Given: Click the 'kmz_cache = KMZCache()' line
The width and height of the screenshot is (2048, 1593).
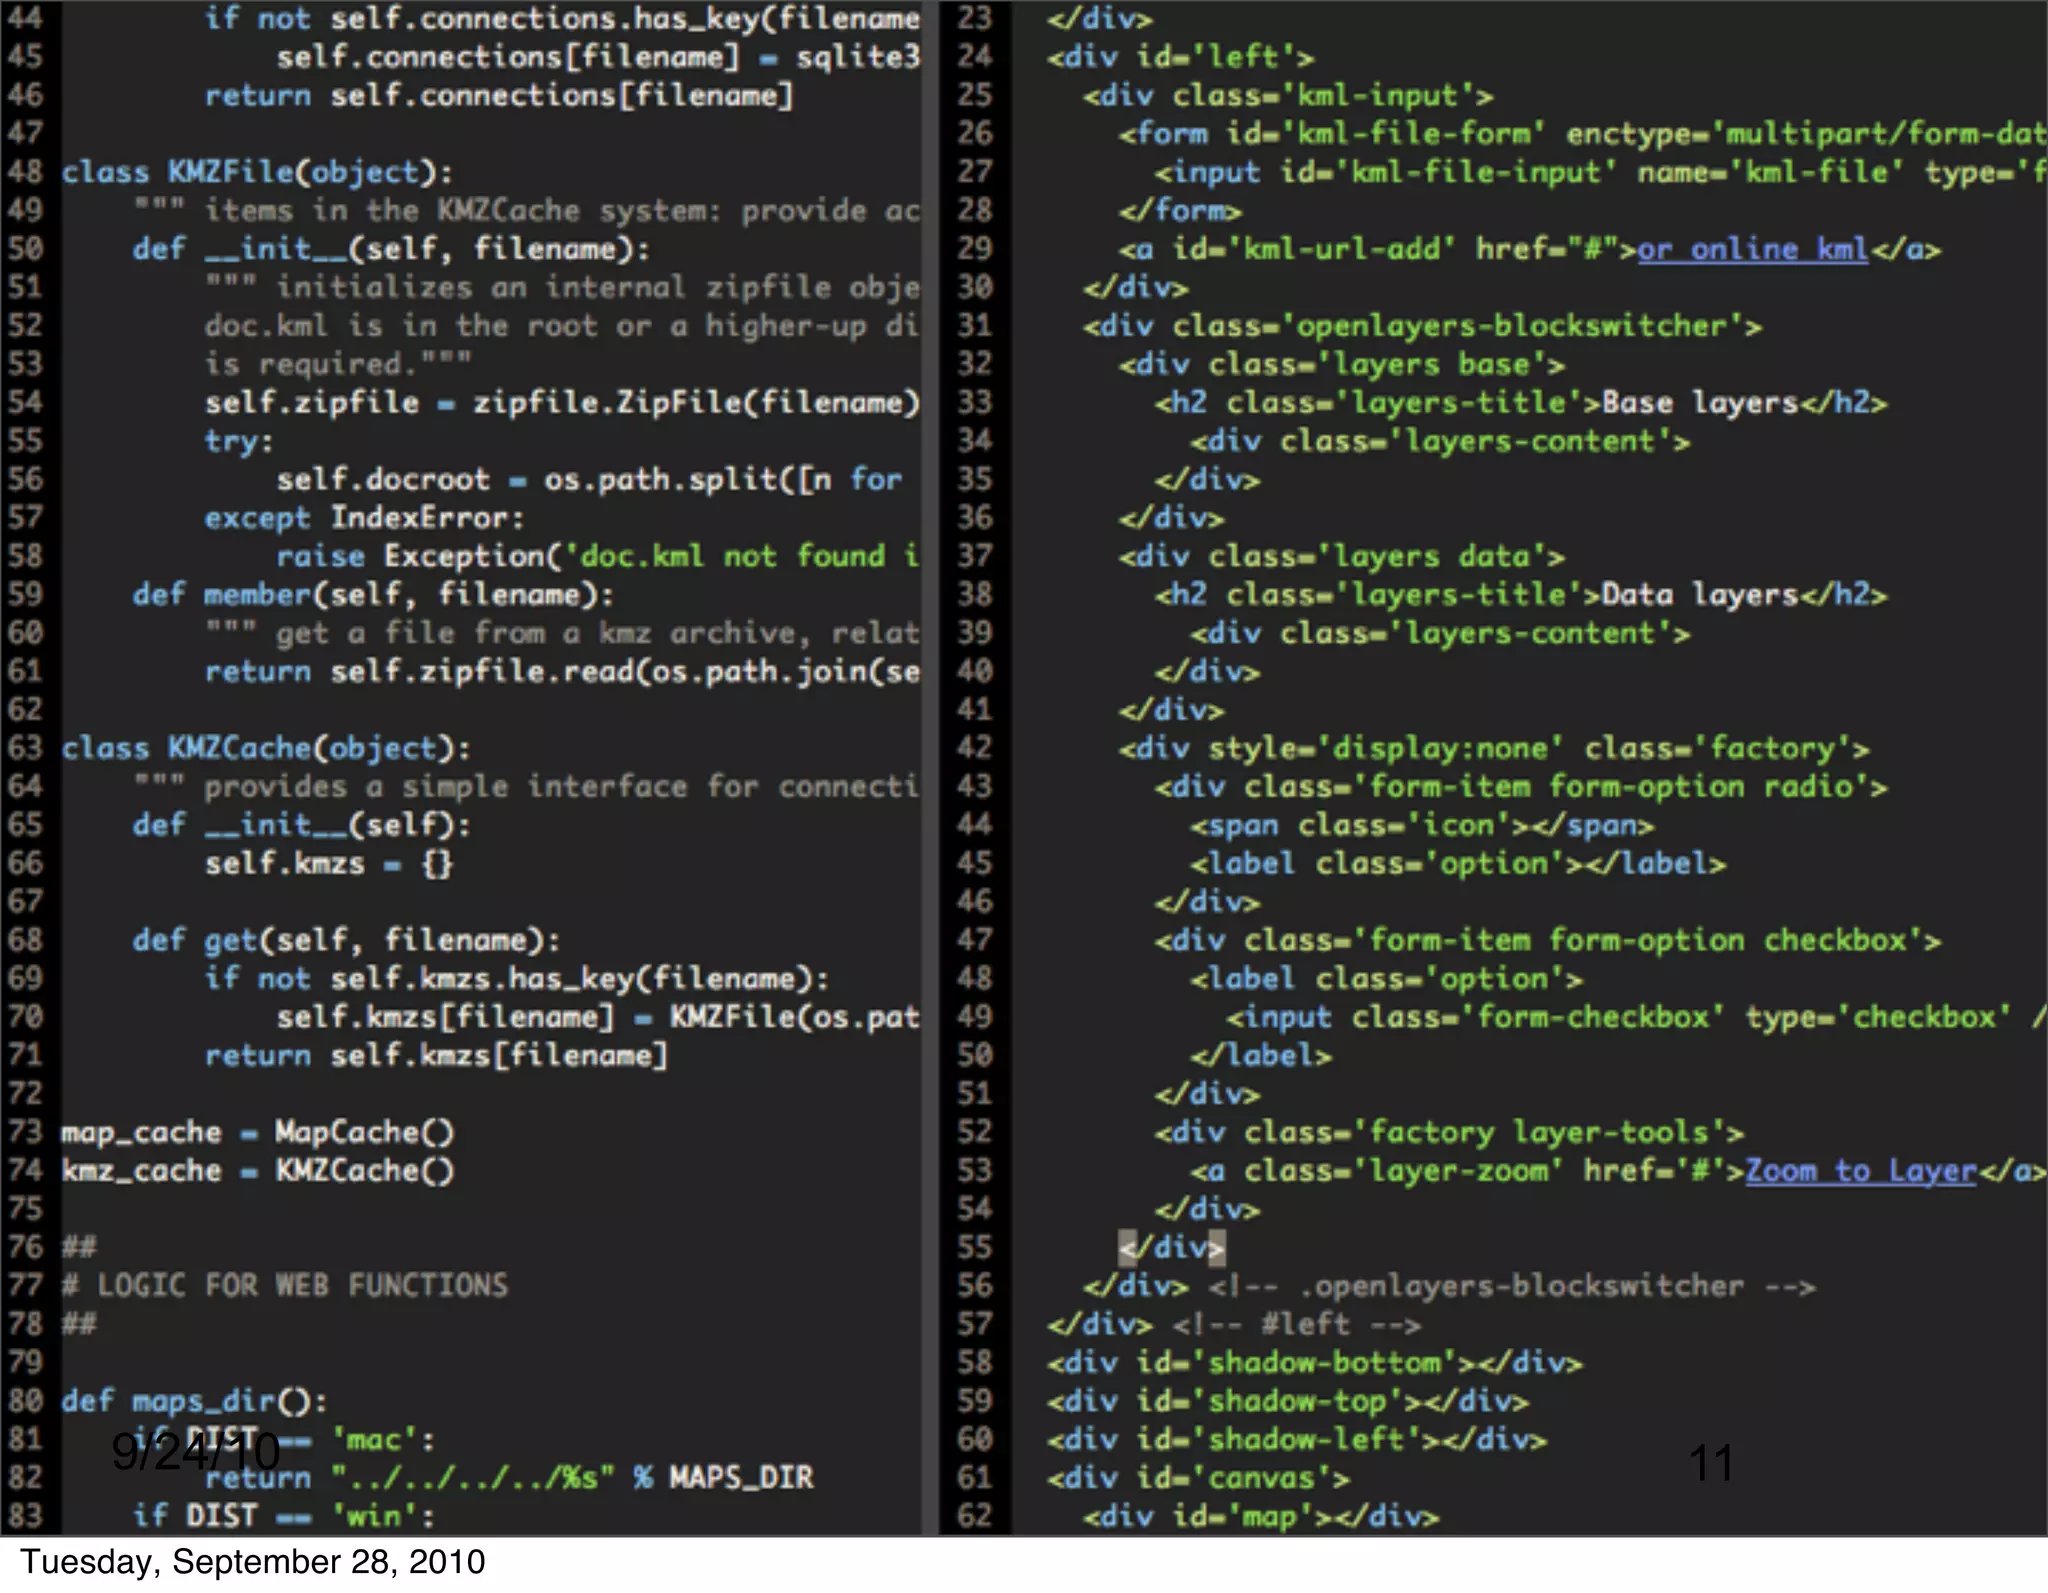Looking at the screenshot, I should click(257, 1171).
